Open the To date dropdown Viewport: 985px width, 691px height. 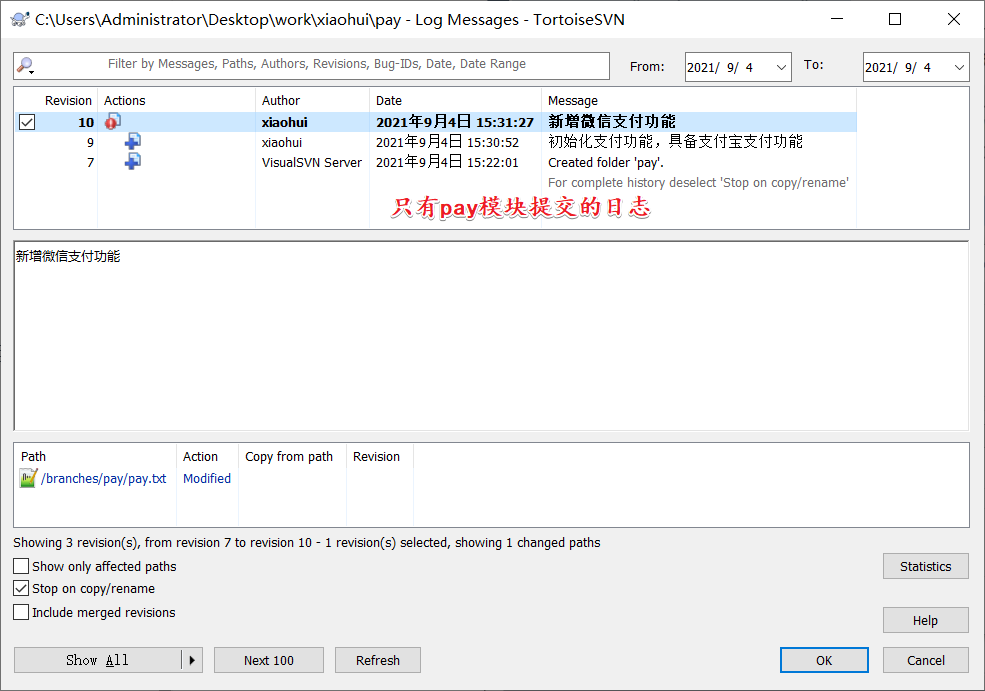(959, 67)
